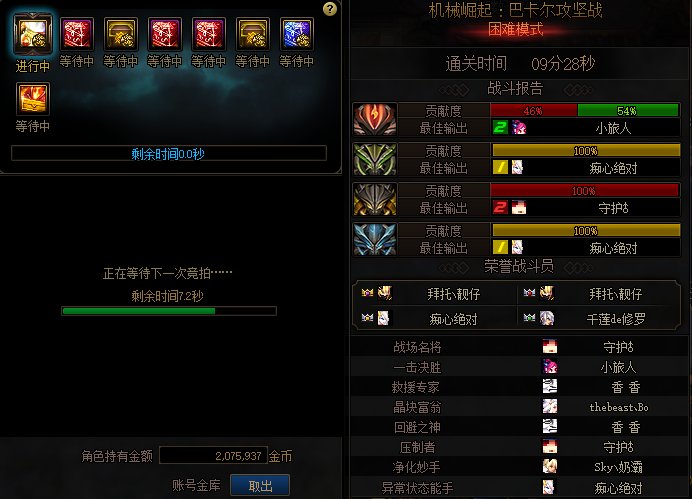Select the auction item marked 进行中

[x=33, y=34]
